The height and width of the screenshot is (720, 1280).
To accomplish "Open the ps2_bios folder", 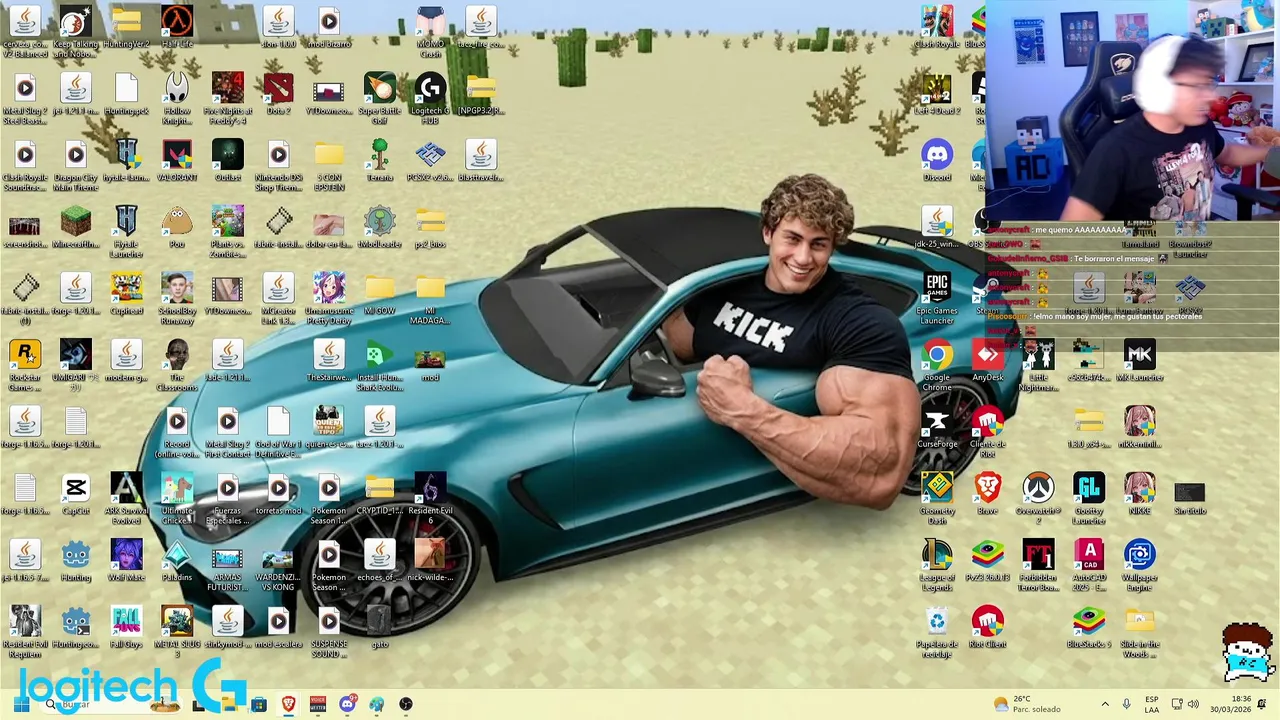I will click(430, 222).
